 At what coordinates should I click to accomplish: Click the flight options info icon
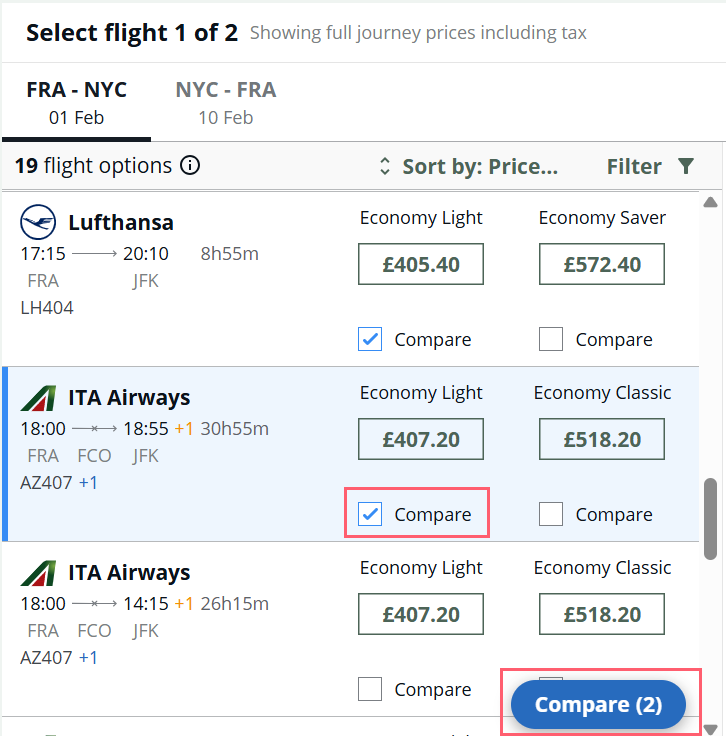pyautogui.click(x=190, y=165)
